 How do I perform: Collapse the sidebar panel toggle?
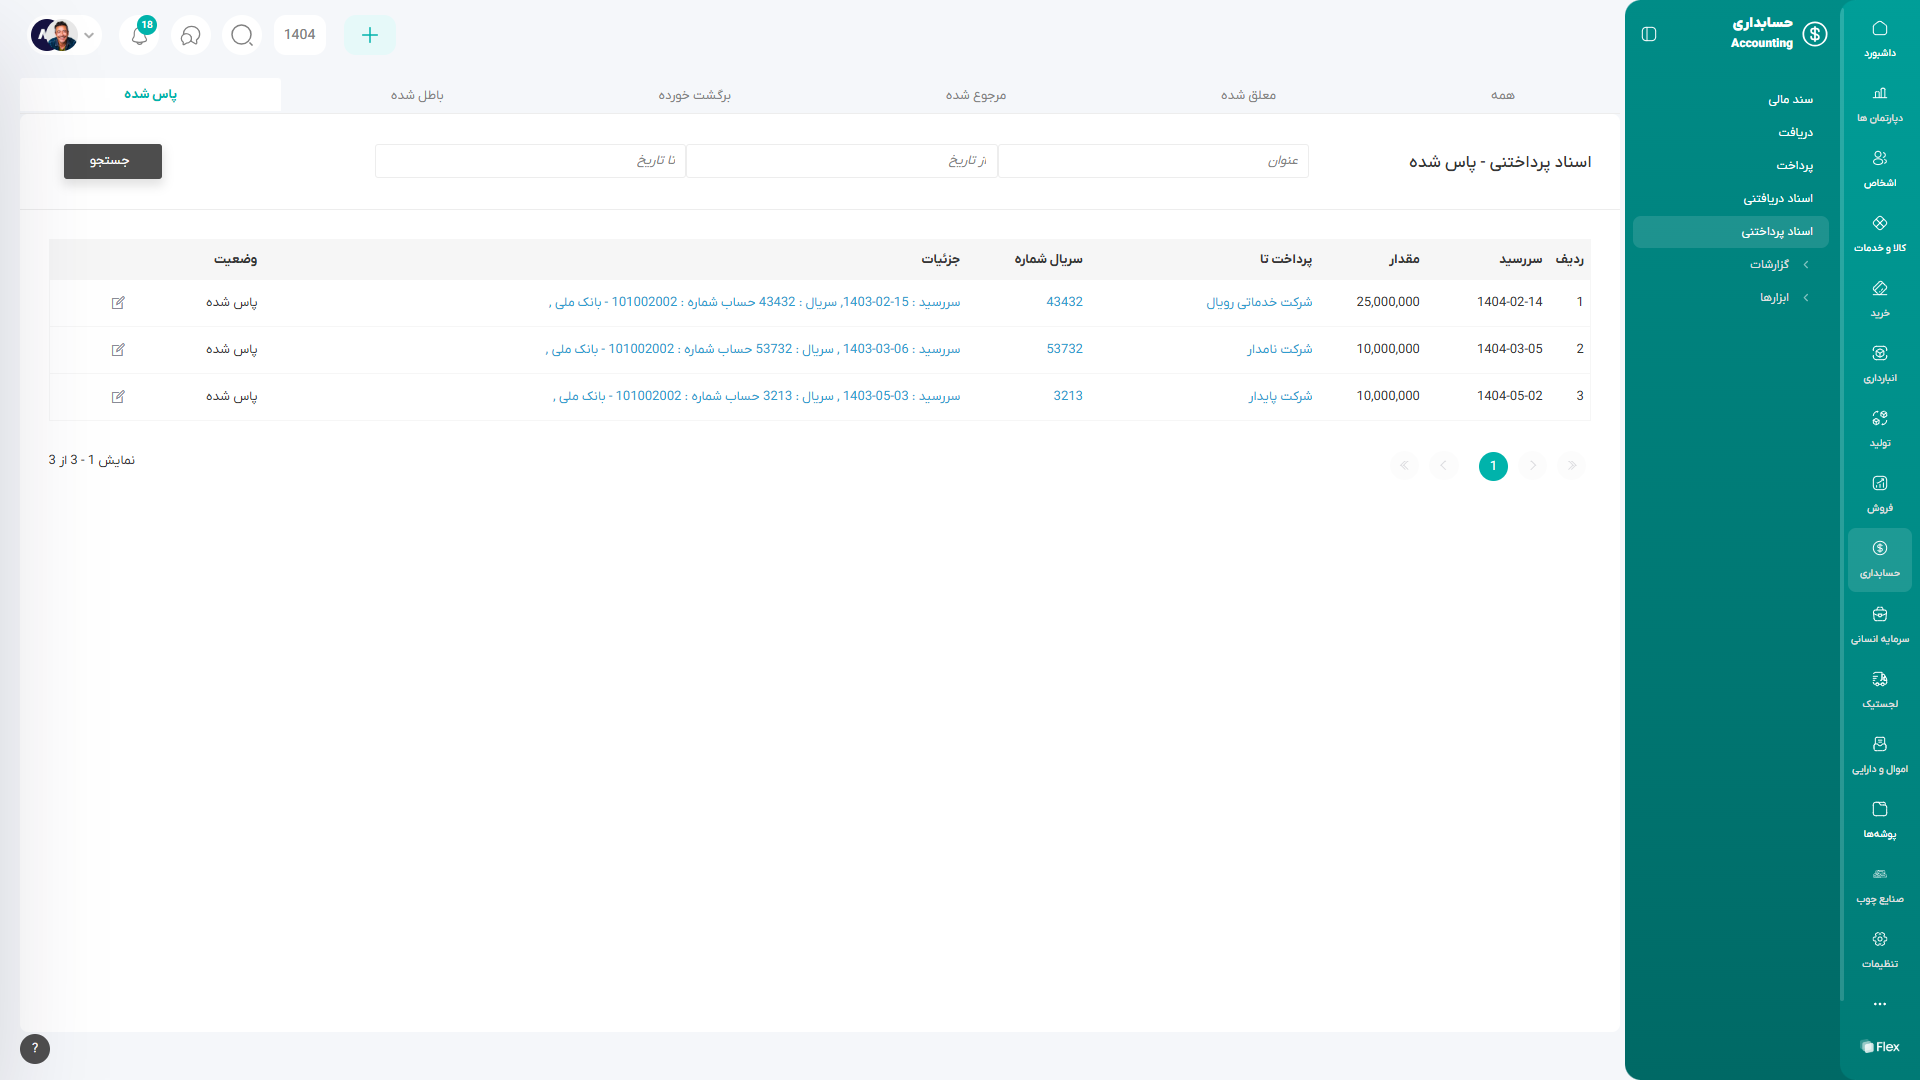(x=1649, y=34)
